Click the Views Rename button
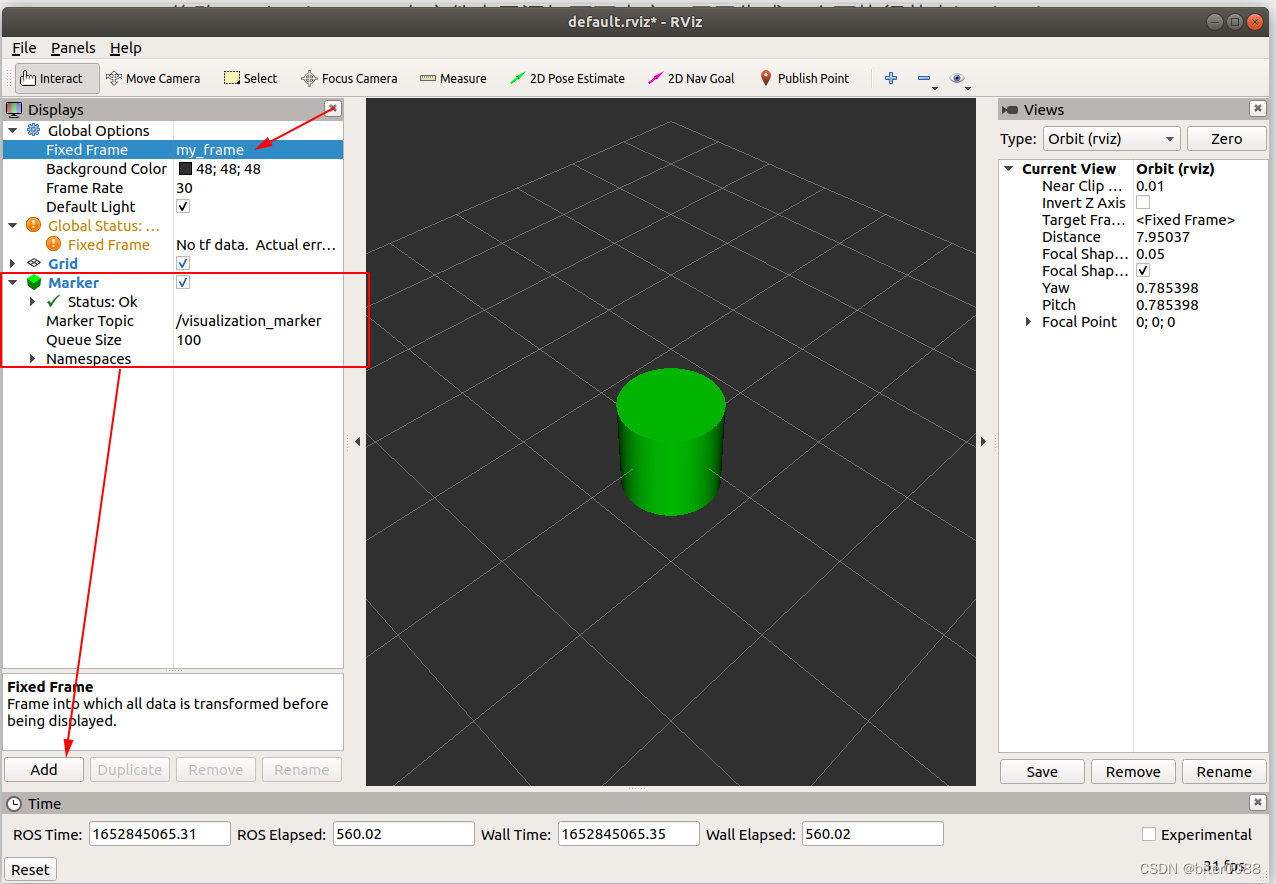This screenshot has height=884, width=1276. point(1224,771)
